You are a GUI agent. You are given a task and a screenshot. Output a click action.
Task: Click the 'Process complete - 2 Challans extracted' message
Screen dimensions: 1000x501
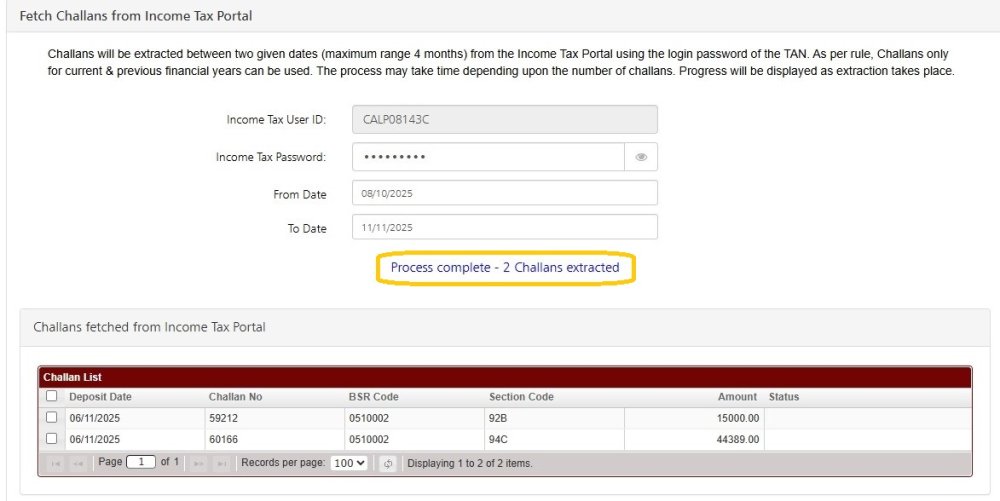pos(505,268)
